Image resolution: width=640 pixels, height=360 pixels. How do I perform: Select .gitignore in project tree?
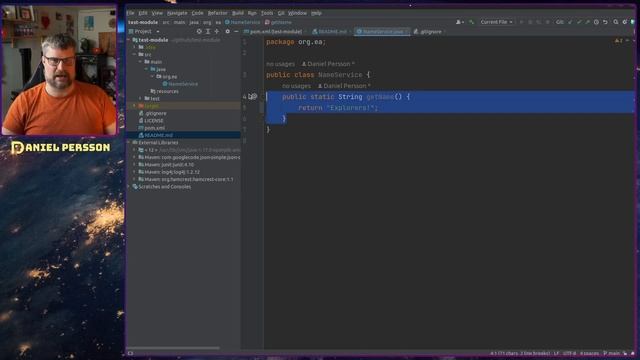pos(153,113)
